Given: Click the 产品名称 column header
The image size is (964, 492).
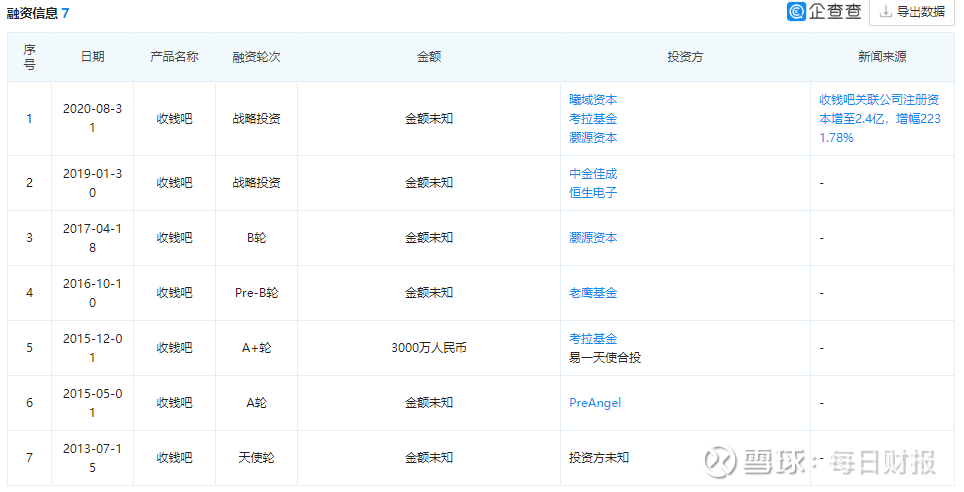Looking at the screenshot, I should click(x=175, y=57).
